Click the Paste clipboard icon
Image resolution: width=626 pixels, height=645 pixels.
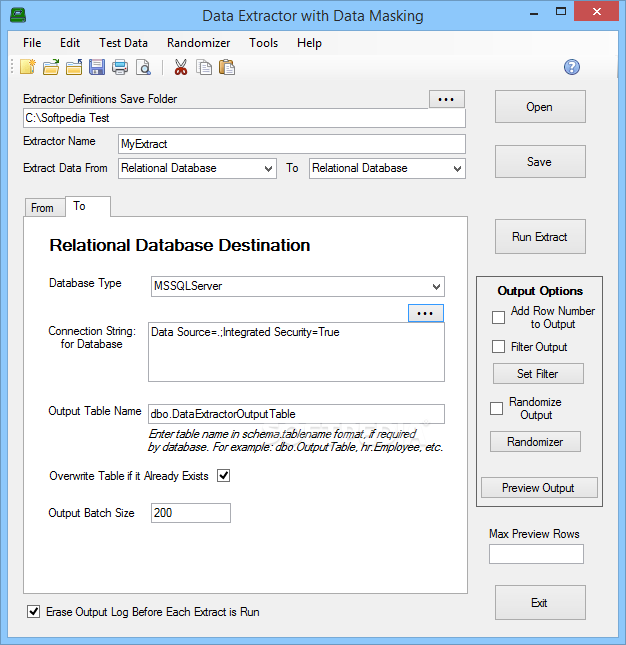coord(227,67)
